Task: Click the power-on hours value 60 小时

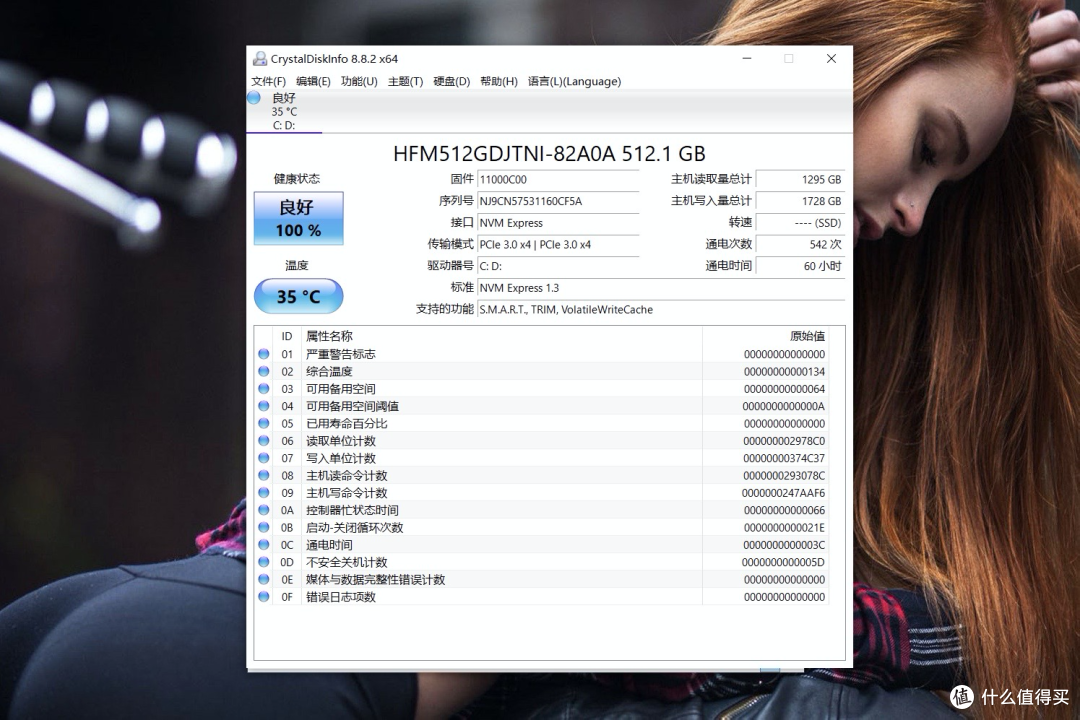Action: coord(800,266)
